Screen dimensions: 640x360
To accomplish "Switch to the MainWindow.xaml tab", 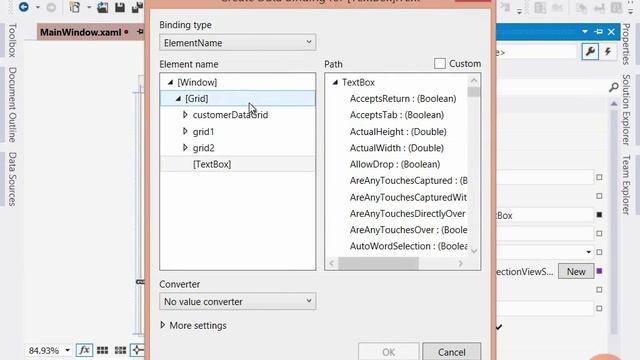I will [x=80, y=32].
